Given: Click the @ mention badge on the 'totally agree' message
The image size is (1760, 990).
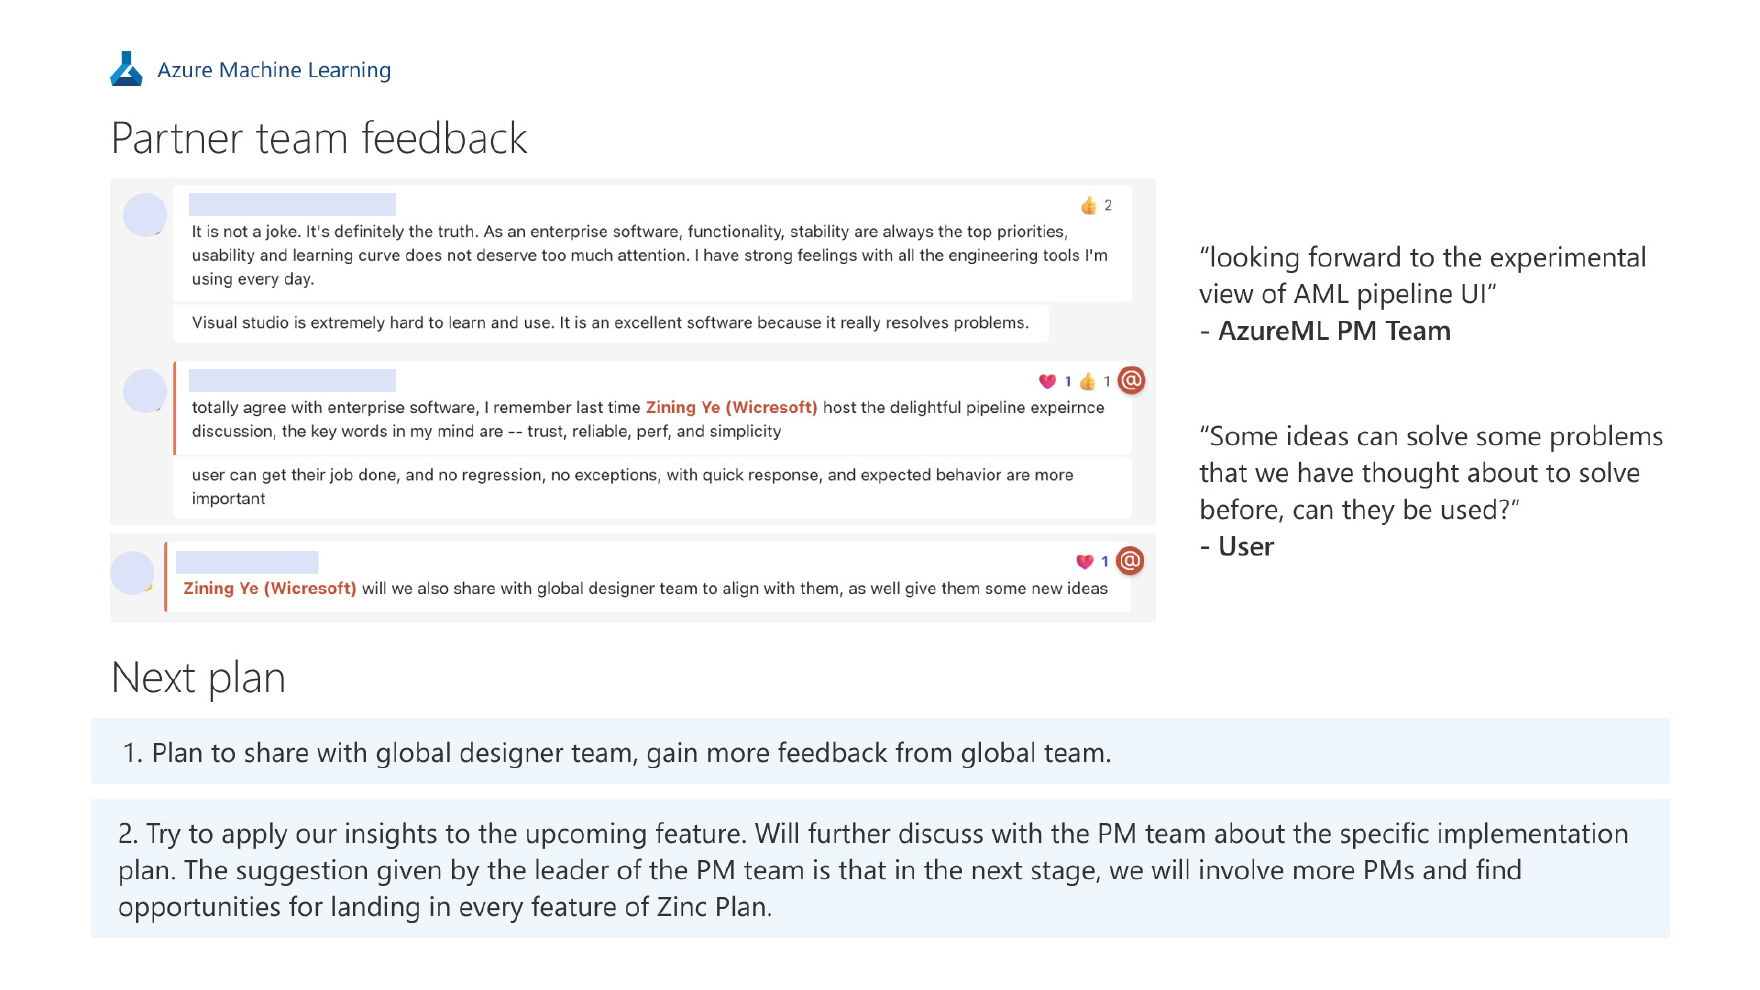Looking at the screenshot, I should click(x=1131, y=380).
